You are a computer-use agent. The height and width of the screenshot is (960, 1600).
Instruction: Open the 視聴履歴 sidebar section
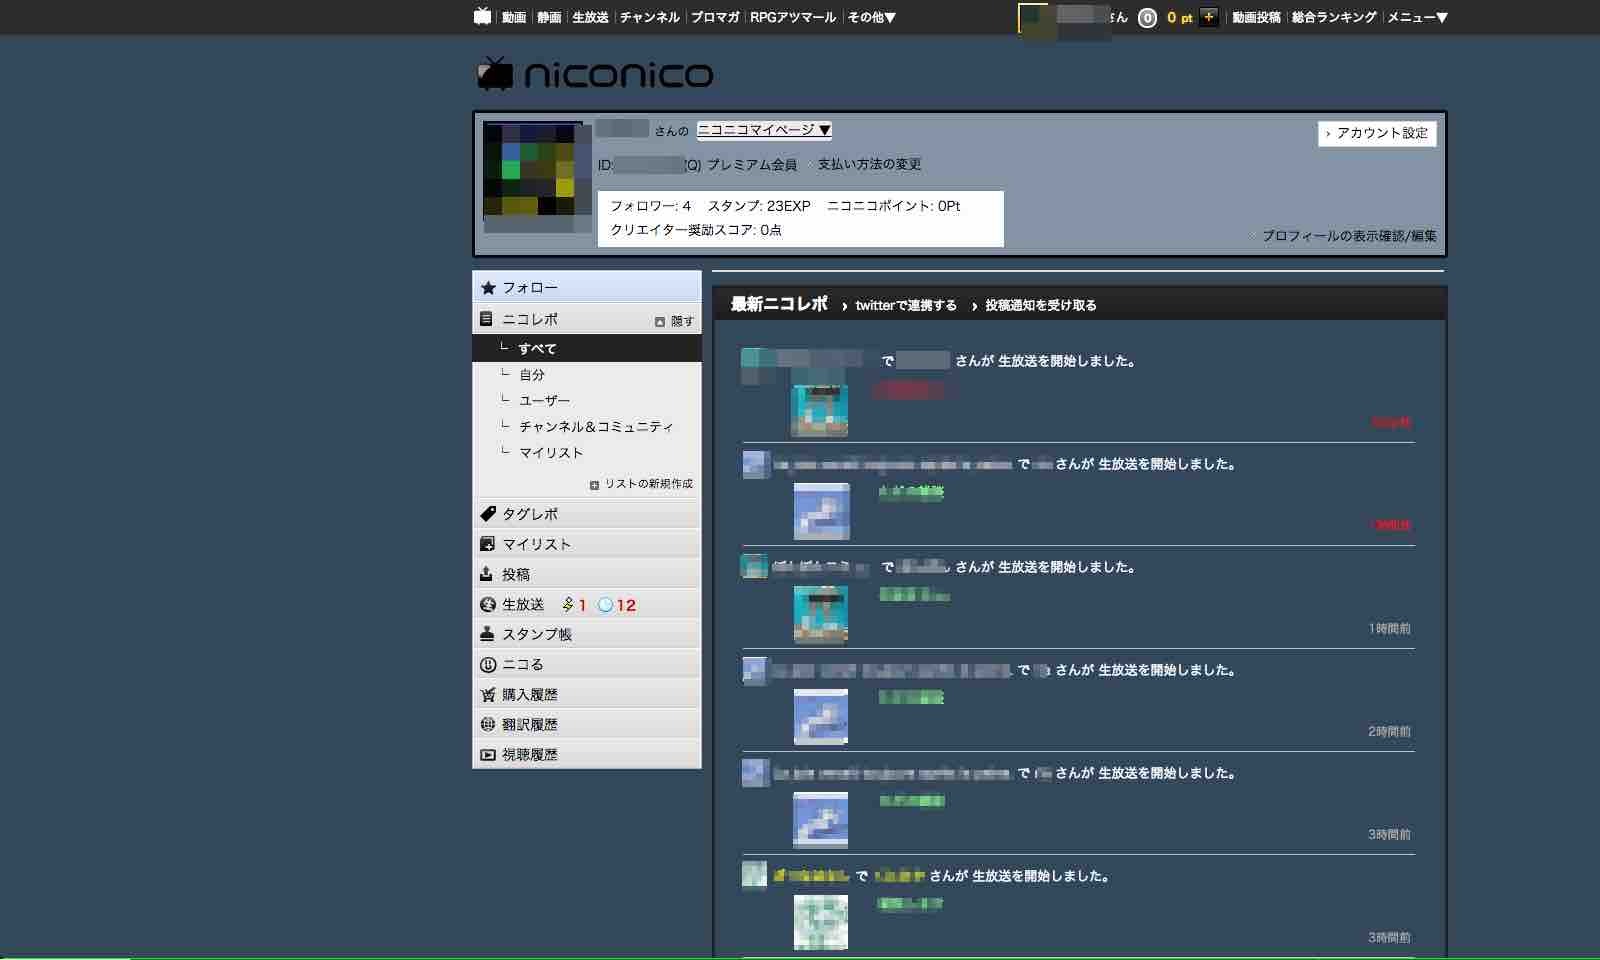pos(587,754)
